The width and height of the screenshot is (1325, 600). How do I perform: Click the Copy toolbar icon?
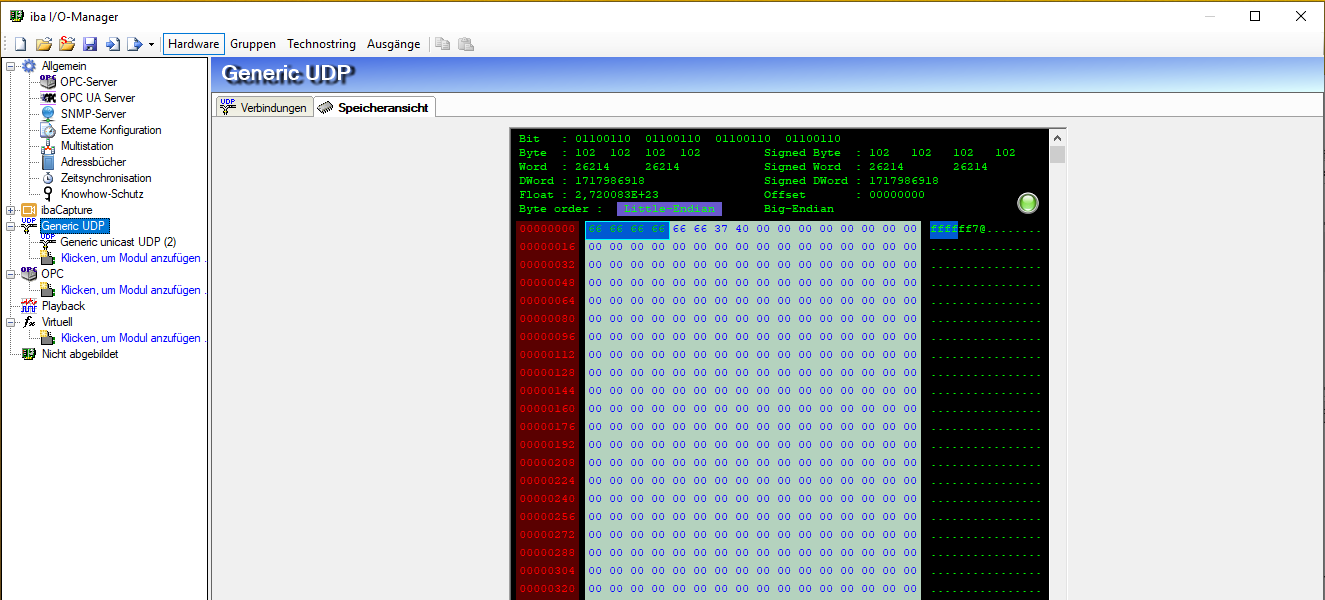click(443, 44)
